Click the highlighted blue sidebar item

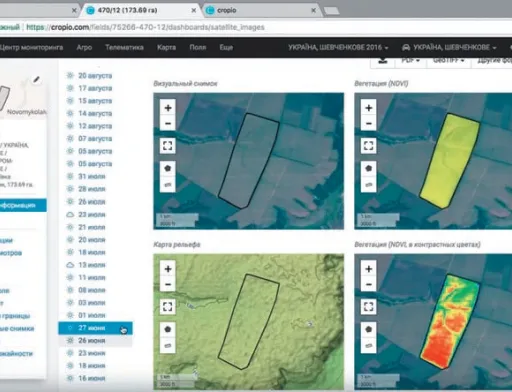[x=23, y=205]
